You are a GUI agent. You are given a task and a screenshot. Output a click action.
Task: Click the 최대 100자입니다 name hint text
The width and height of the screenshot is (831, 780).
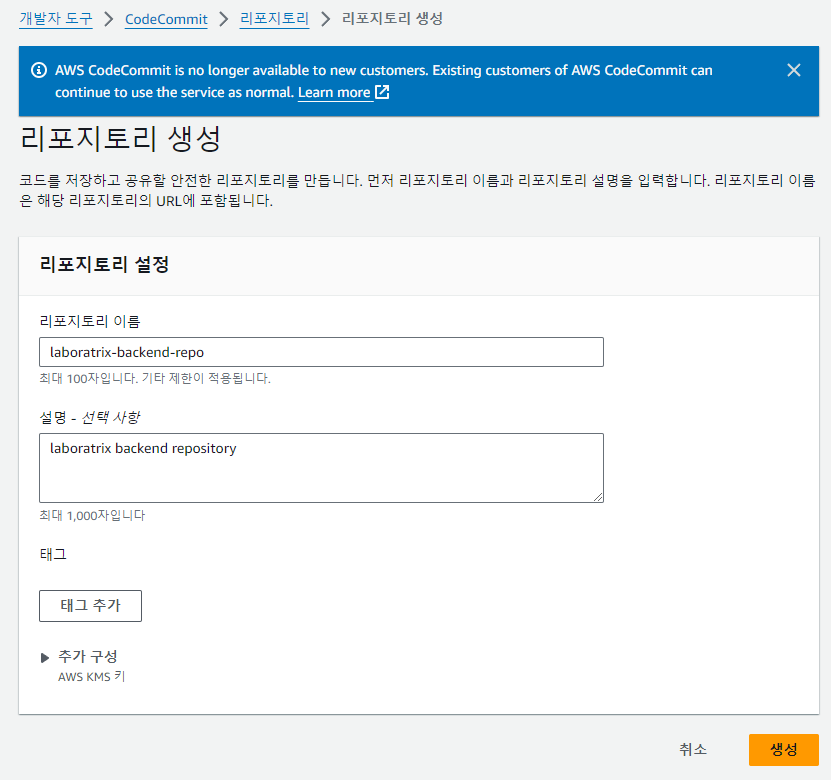point(155,378)
